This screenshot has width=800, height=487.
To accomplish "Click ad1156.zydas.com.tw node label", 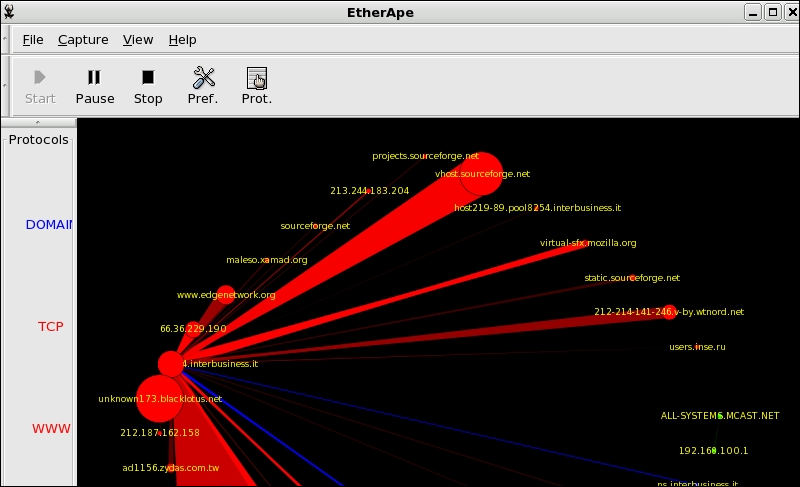I will [170, 468].
